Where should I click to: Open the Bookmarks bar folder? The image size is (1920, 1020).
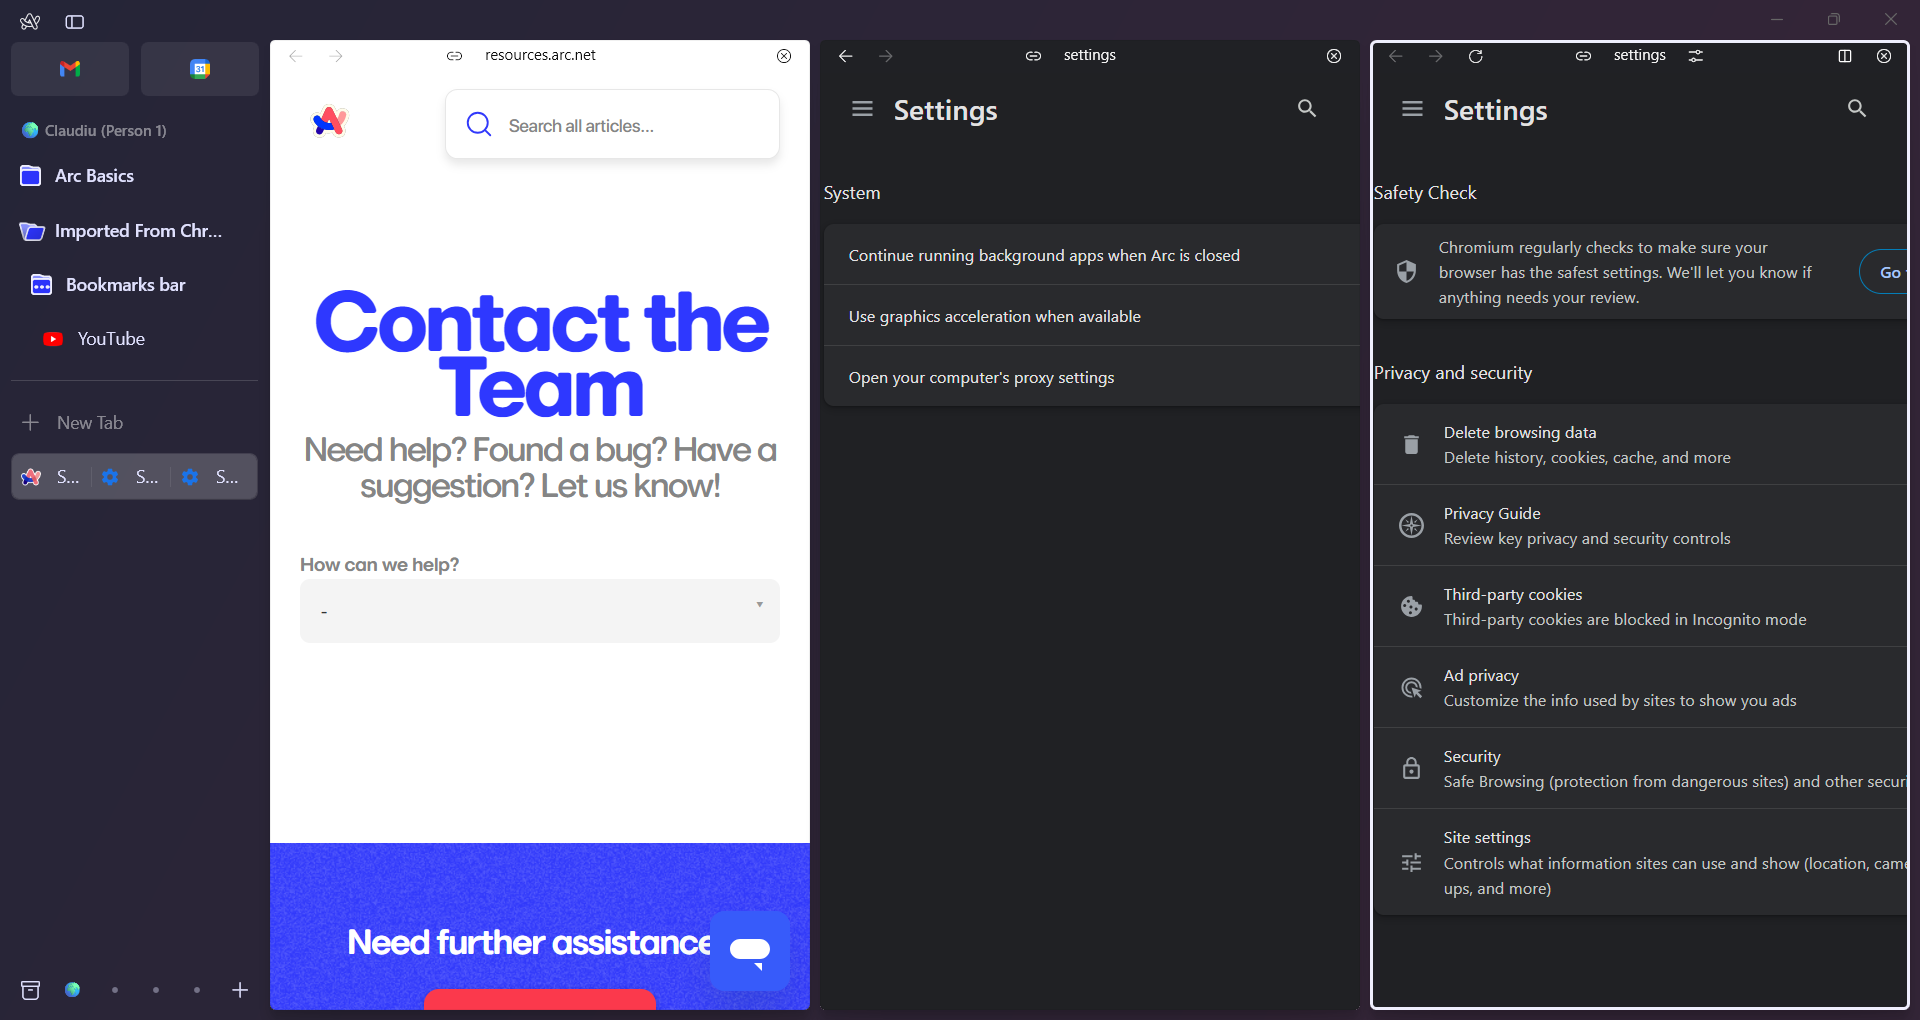coord(134,285)
